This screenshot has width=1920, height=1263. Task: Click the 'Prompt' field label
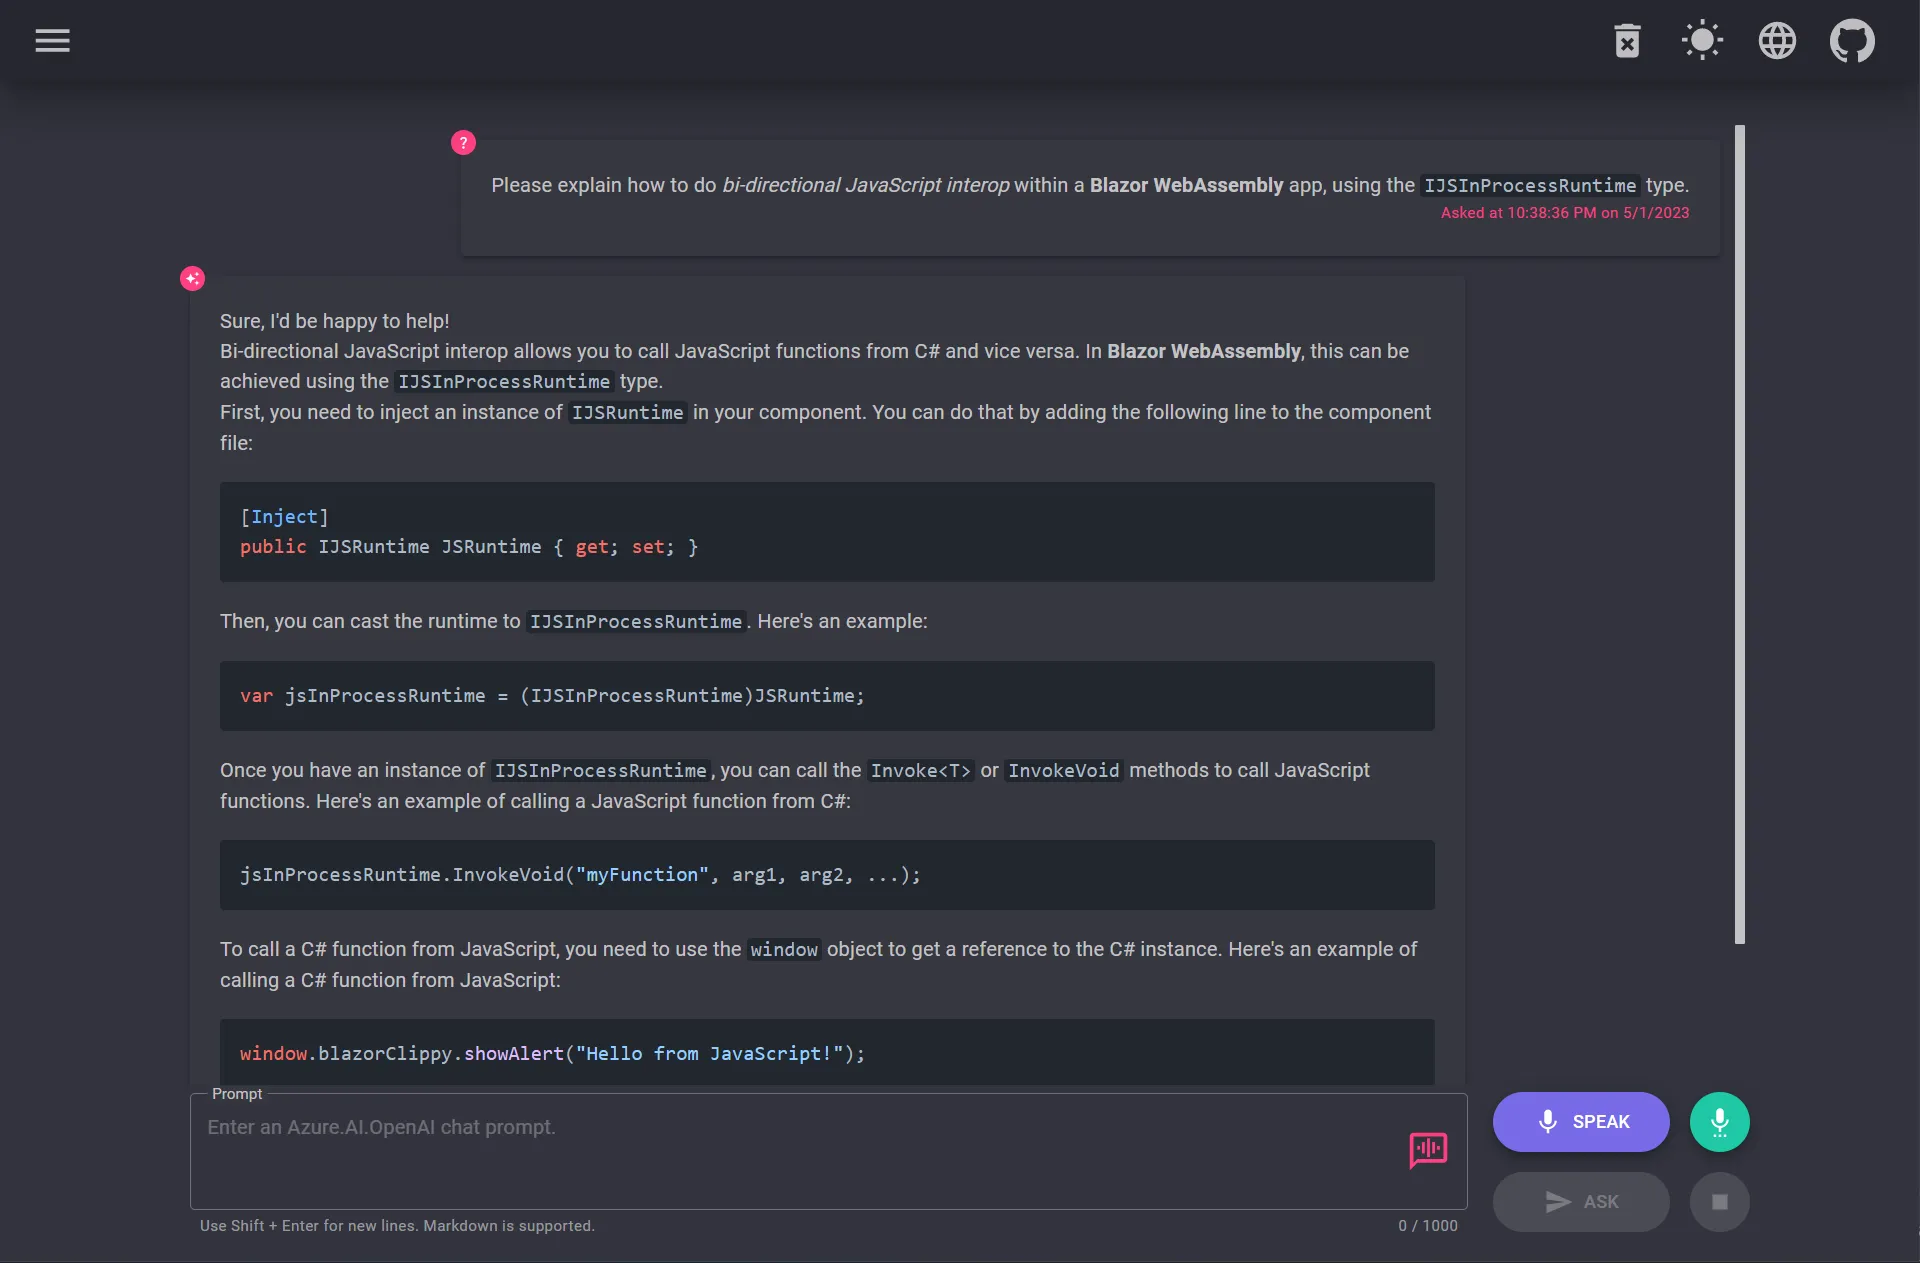click(x=236, y=1094)
